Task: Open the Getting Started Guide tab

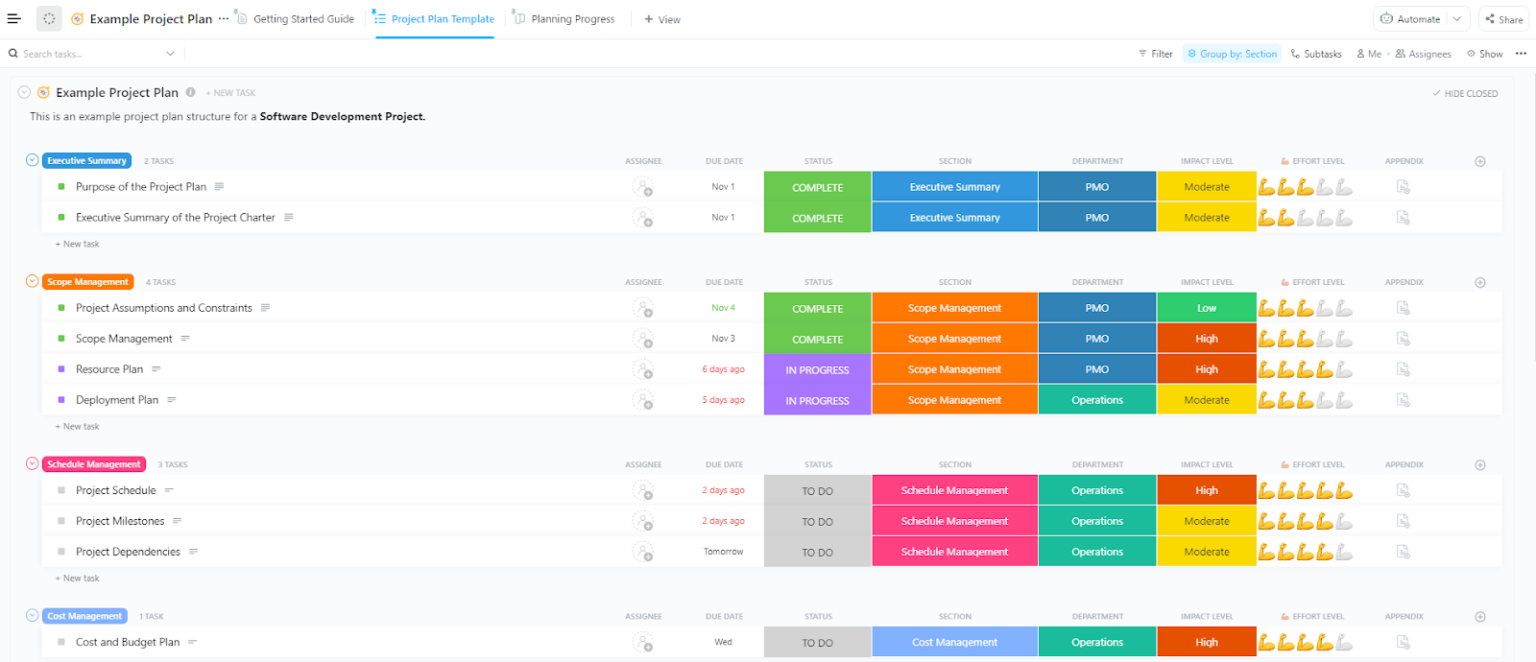Action: click(x=295, y=17)
